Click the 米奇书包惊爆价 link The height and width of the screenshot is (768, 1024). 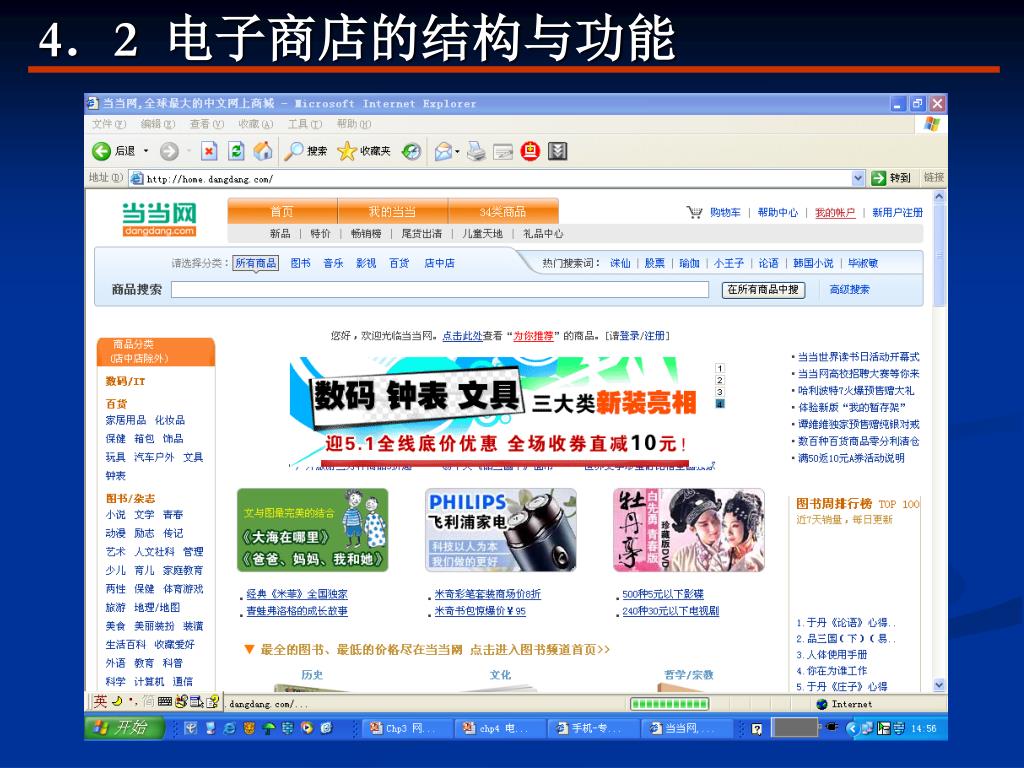480,611
